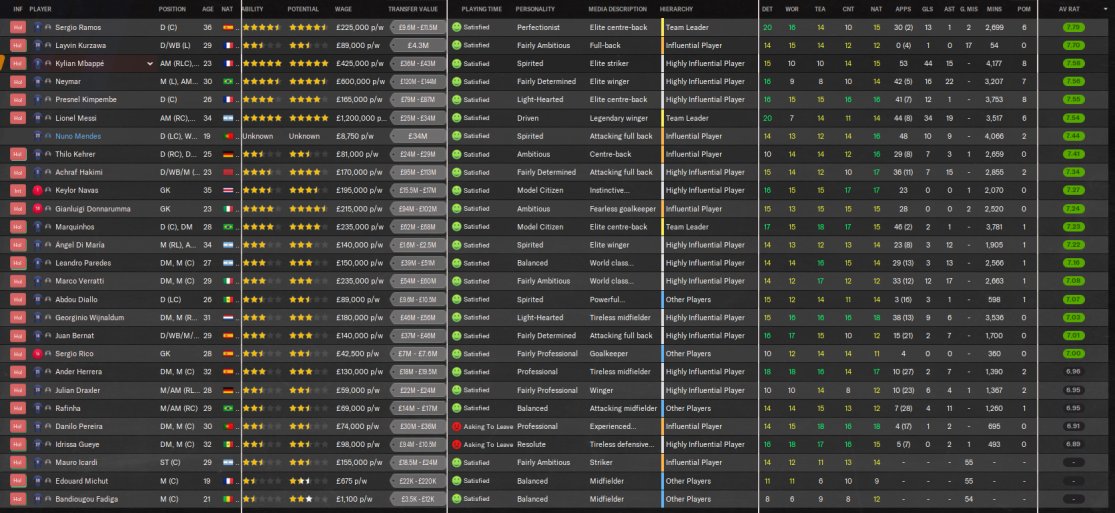Click the shirt icon beside Nuno Mendes
The height and width of the screenshot is (513, 1115).
click(x=38, y=136)
